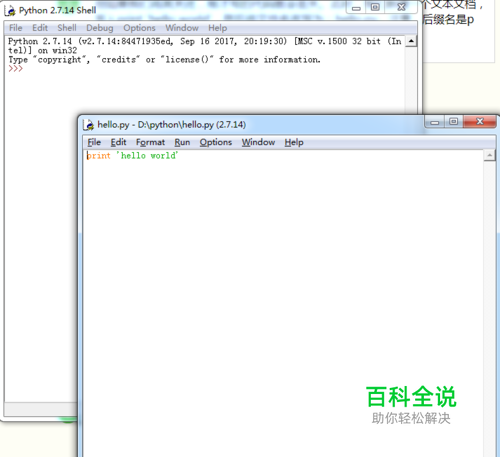The image size is (500, 457).
Task: Open the Run menu in hello.py editor
Action: pyautogui.click(x=182, y=142)
